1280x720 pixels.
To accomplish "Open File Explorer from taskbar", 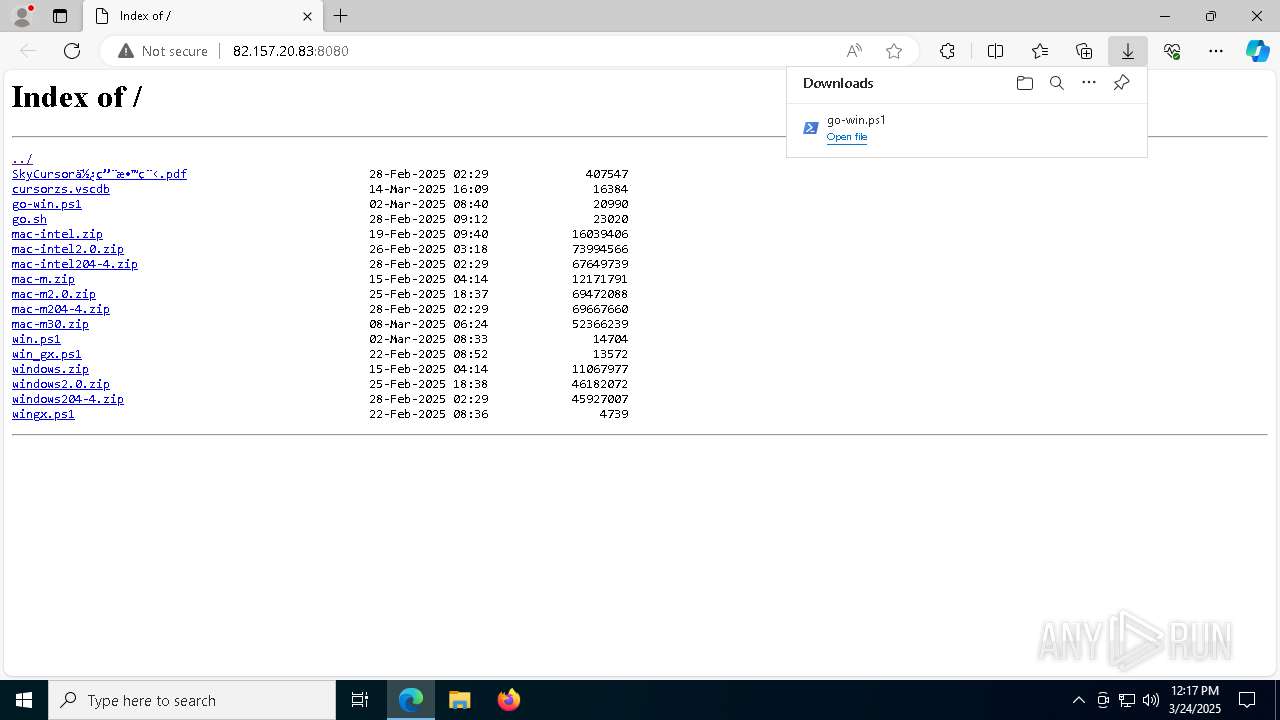I will click(x=459, y=700).
